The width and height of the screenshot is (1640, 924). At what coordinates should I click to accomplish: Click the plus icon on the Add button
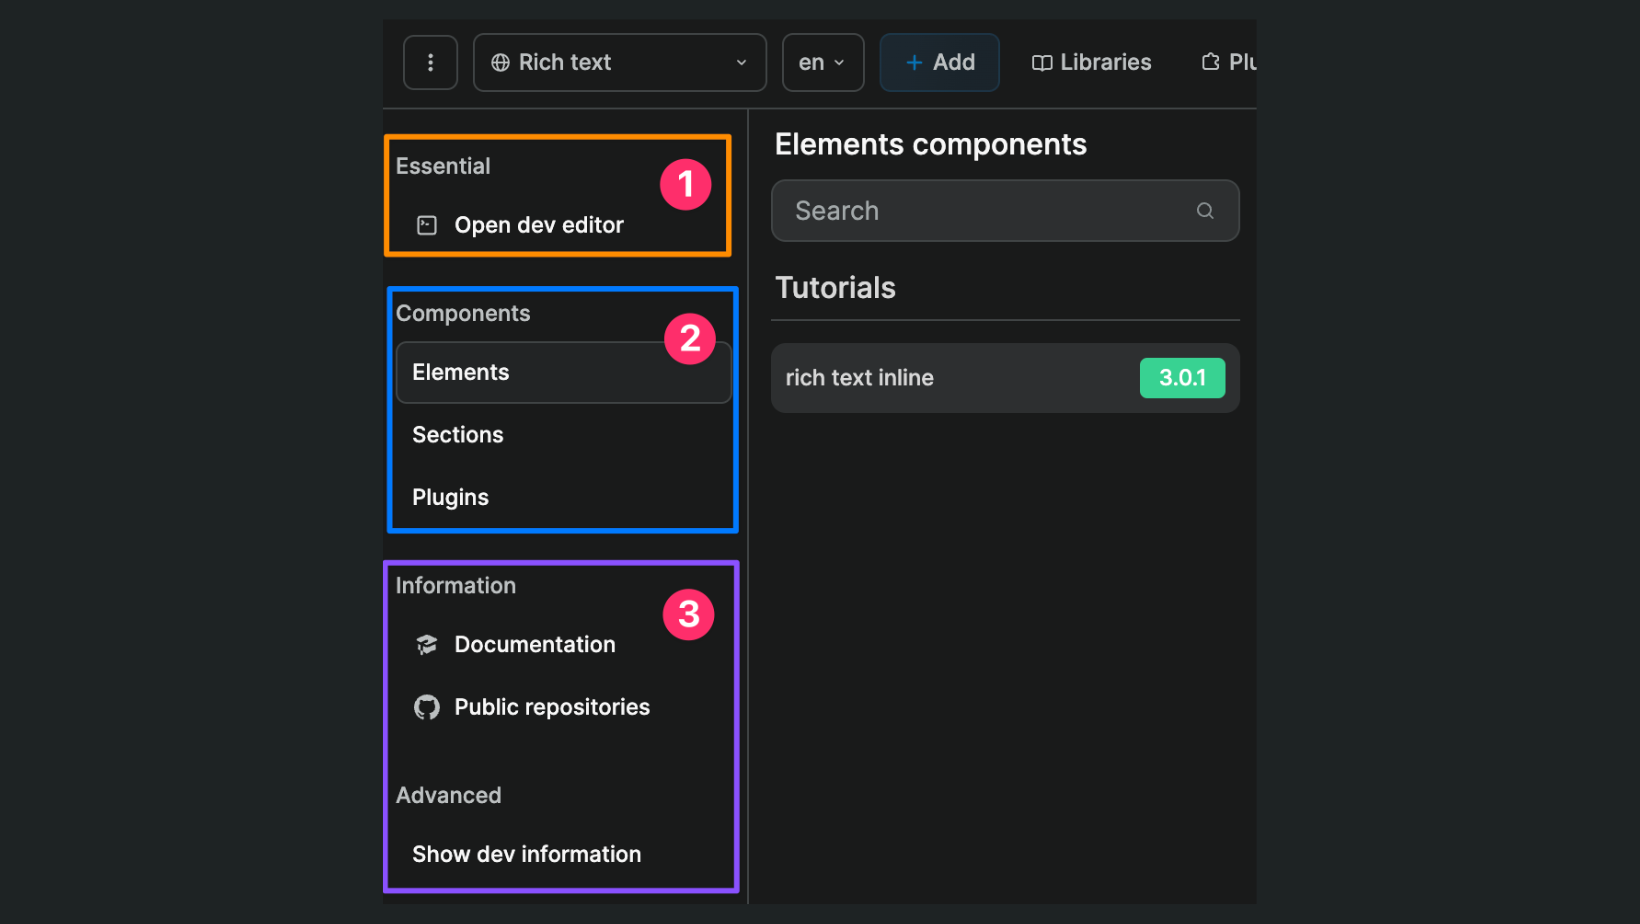coord(913,62)
